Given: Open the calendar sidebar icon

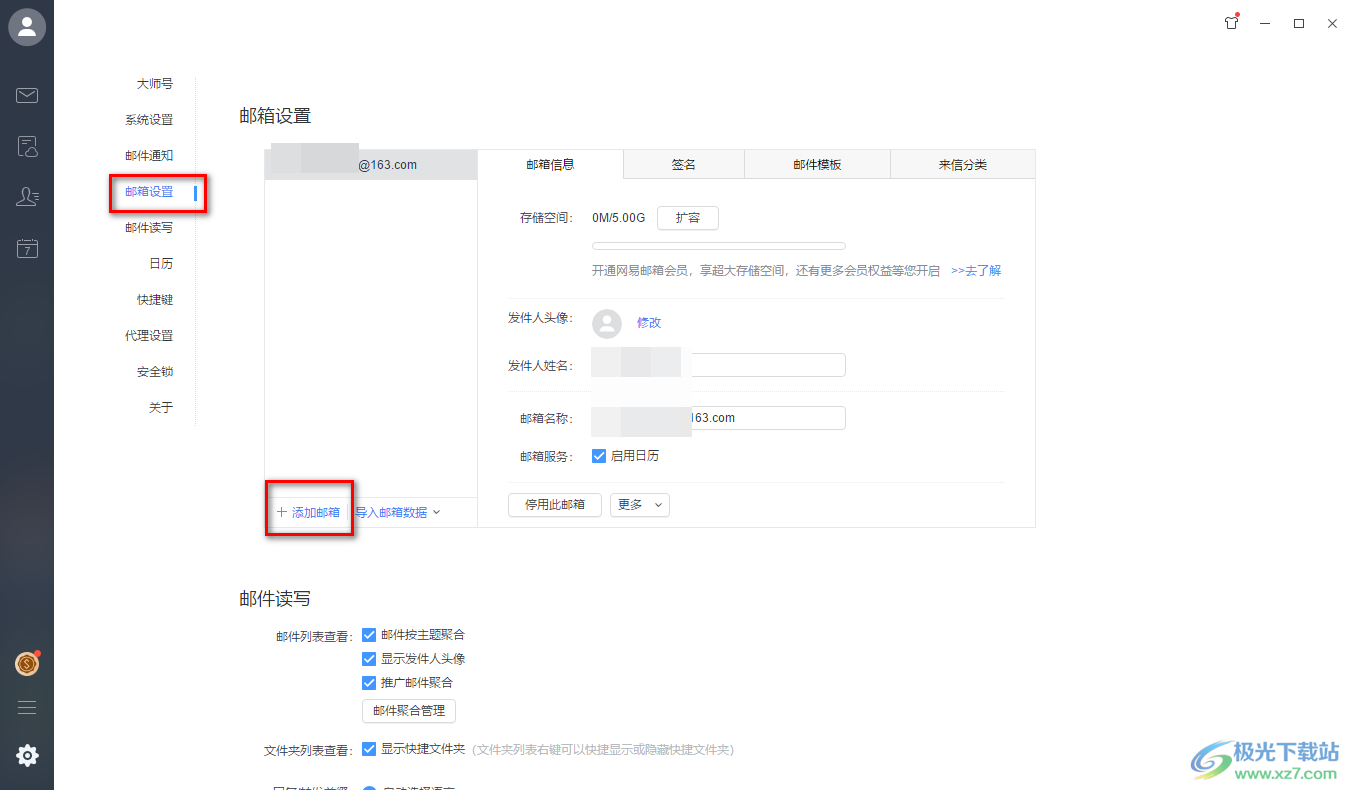Looking at the screenshot, I should coord(27,249).
